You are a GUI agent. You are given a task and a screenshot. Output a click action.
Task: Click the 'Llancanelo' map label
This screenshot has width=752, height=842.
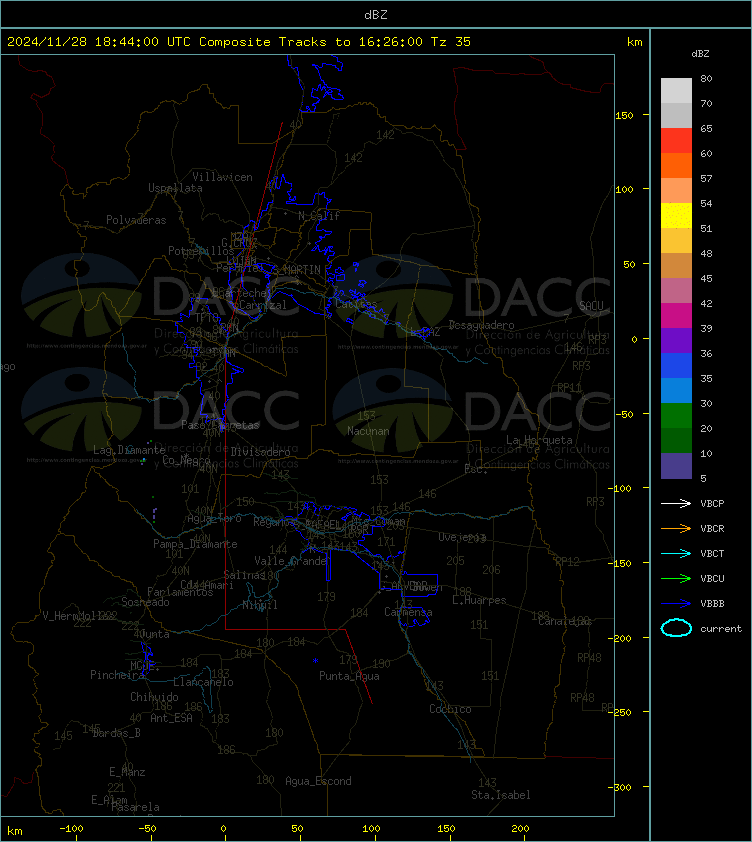203,682
